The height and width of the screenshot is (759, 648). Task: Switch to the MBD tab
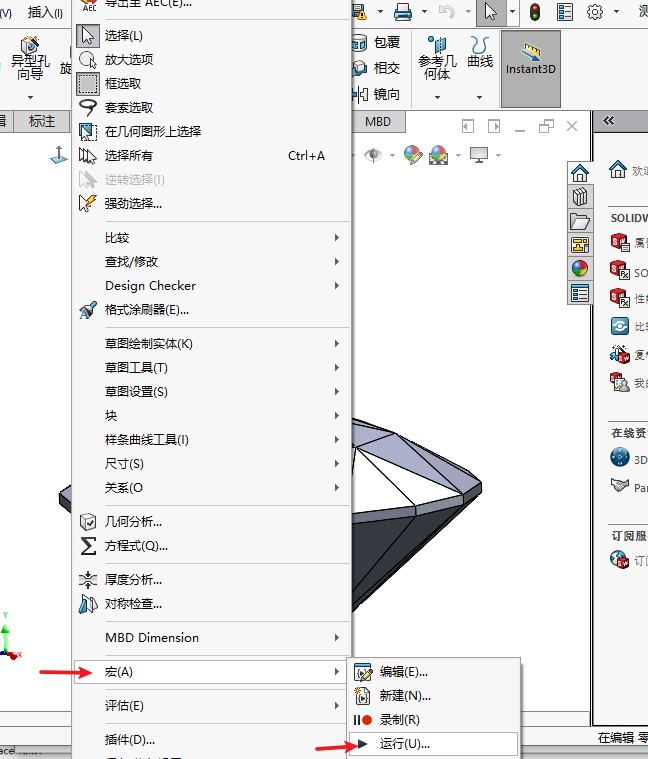[x=377, y=121]
